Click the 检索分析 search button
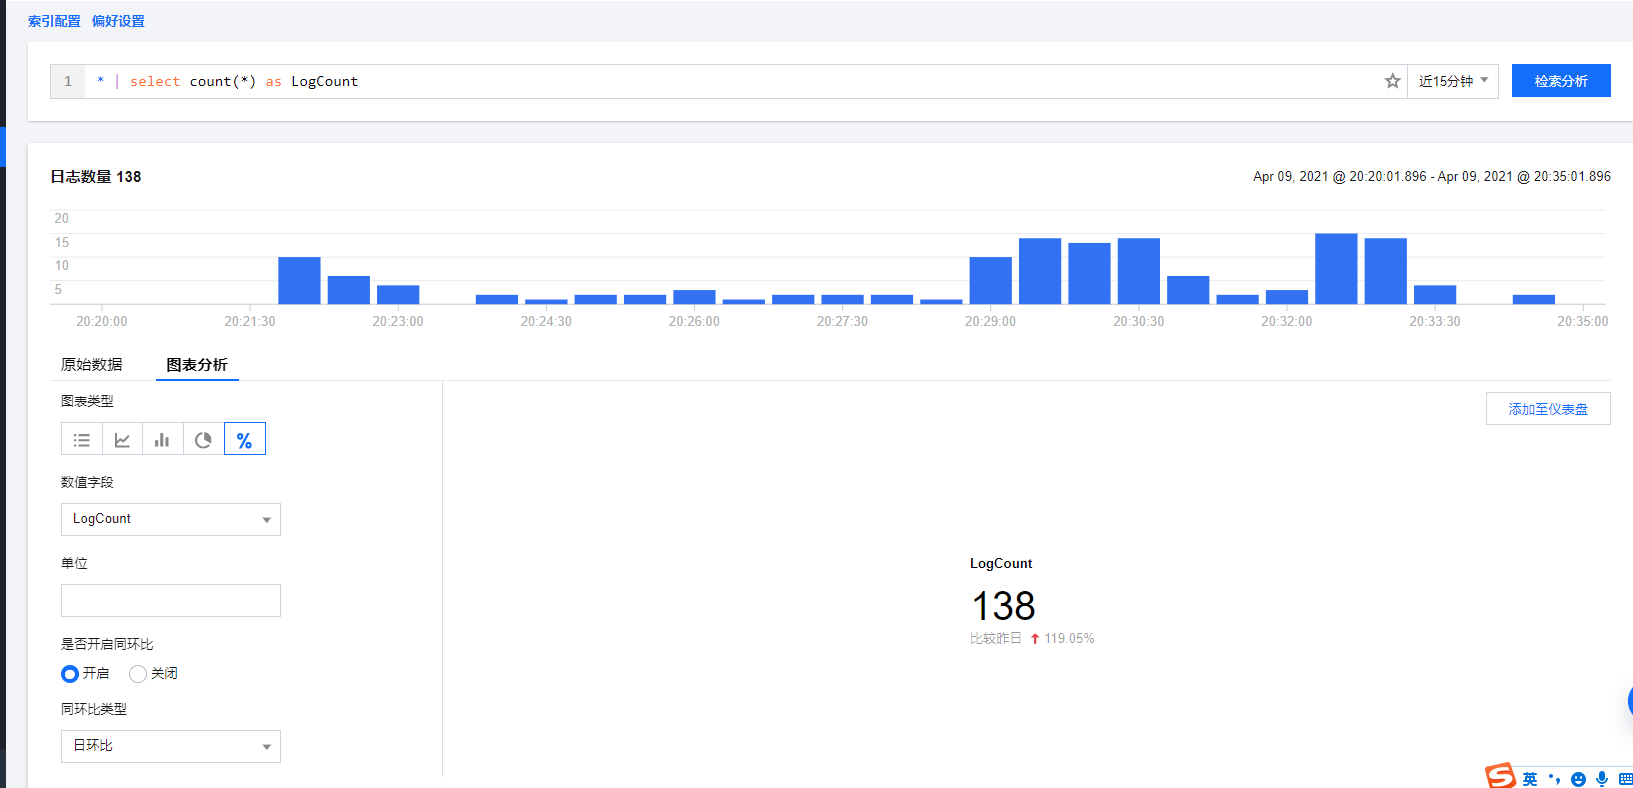This screenshot has width=1633, height=788. pyautogui.click(x=1561, y=81)
